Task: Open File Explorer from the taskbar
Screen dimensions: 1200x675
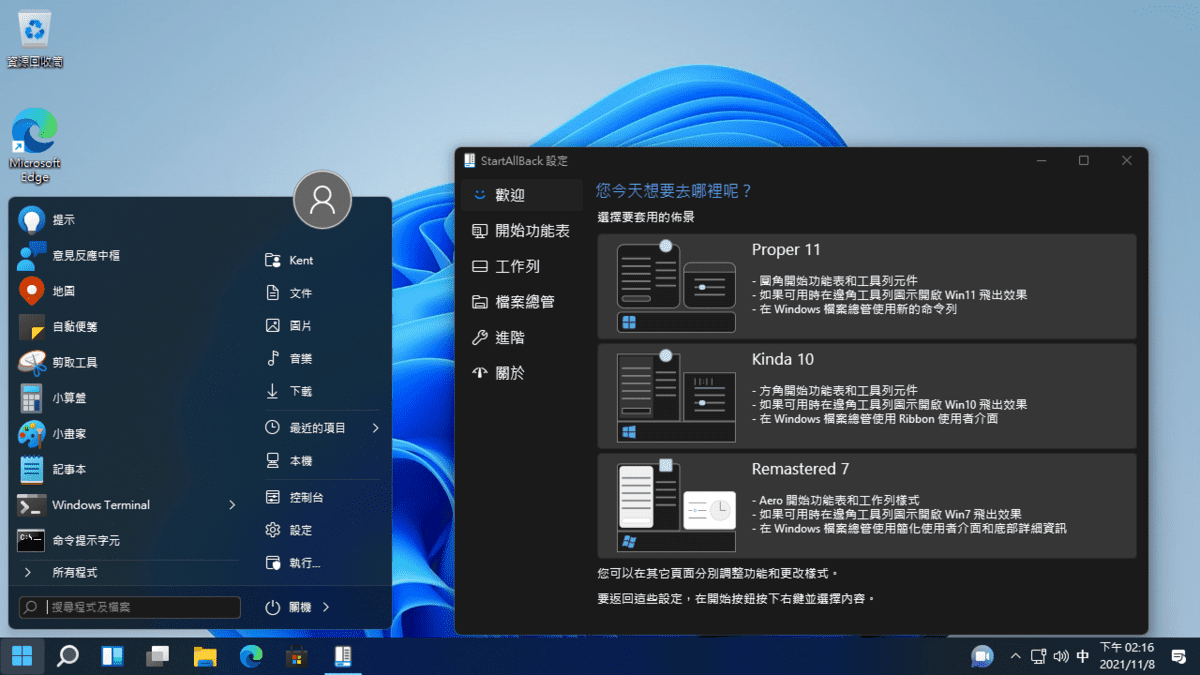Action: click(205, 656)
